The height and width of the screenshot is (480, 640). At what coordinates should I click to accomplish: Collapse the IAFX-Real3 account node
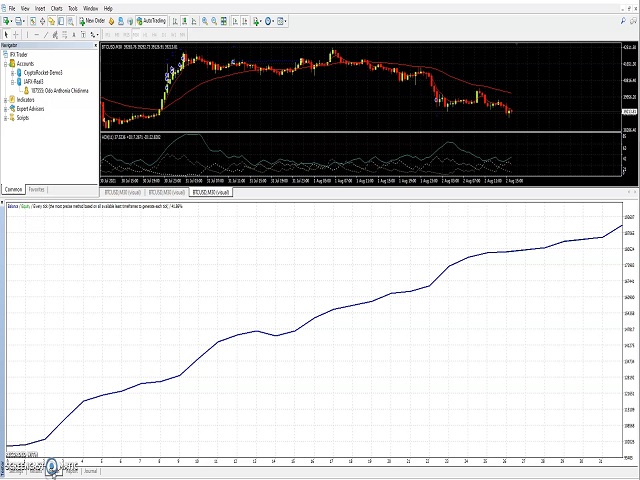pos(13,82)
